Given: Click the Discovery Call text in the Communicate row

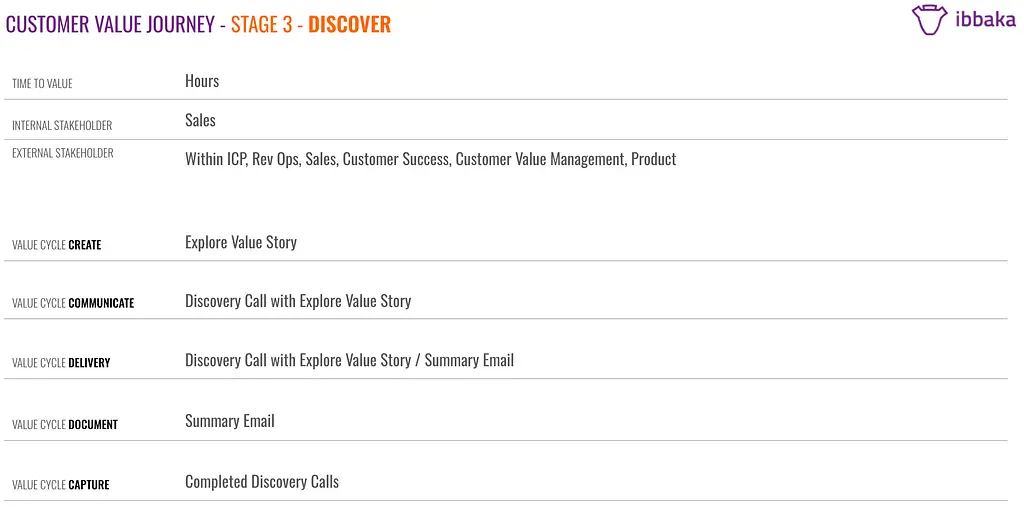Looking at the screenshot, I should [x=298, y=301].
